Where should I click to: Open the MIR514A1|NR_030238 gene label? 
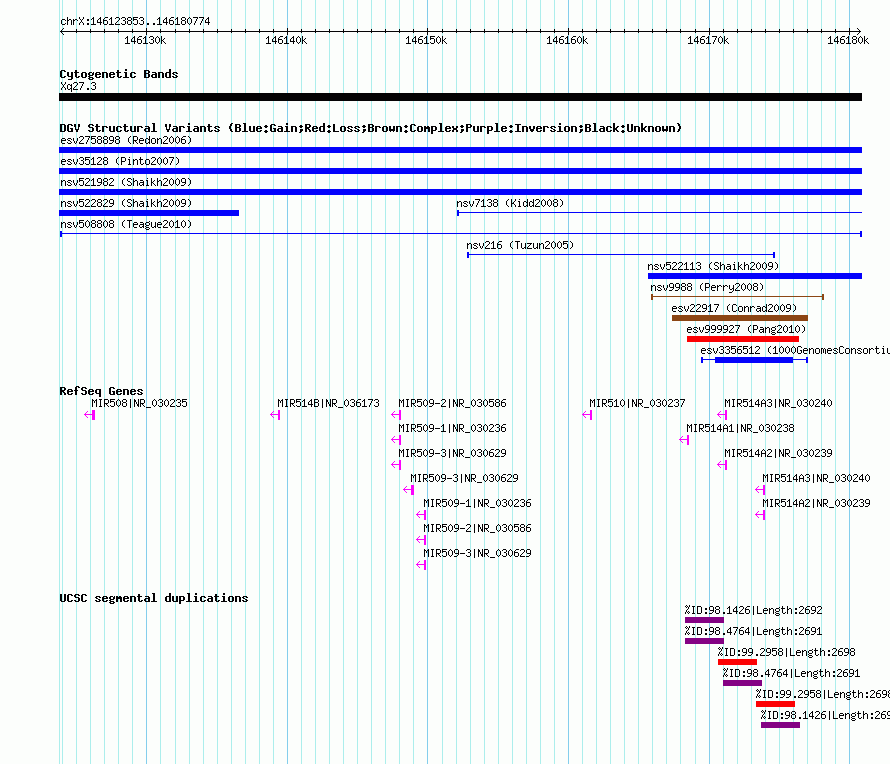pyautogui.click(x=740, y=428)
